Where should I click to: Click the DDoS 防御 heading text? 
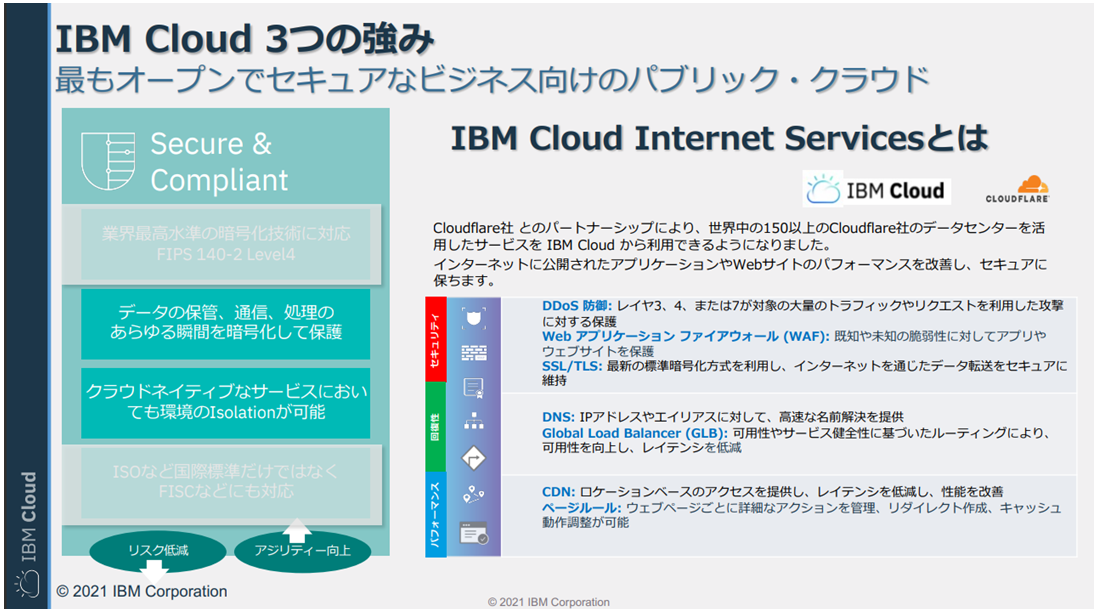[x=577, y=306]
